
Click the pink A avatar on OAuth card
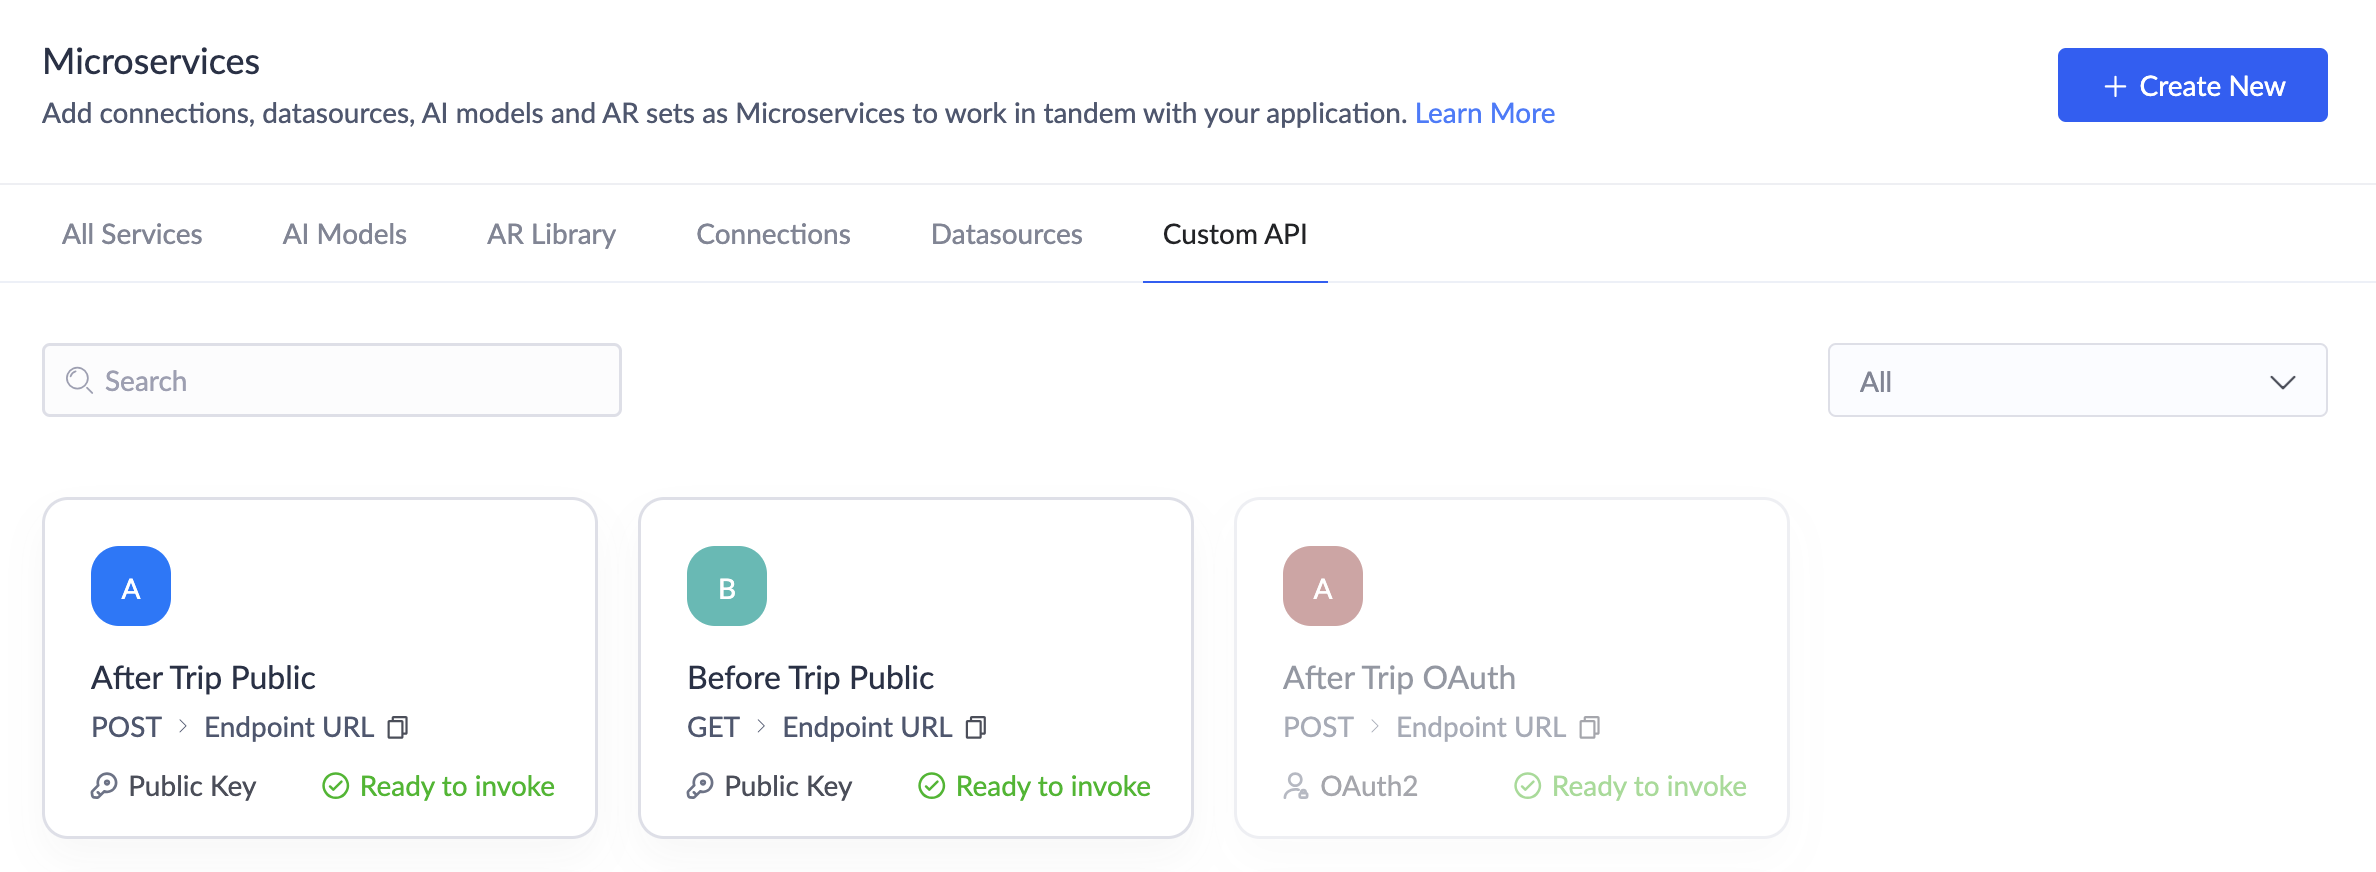[1322, 586]
